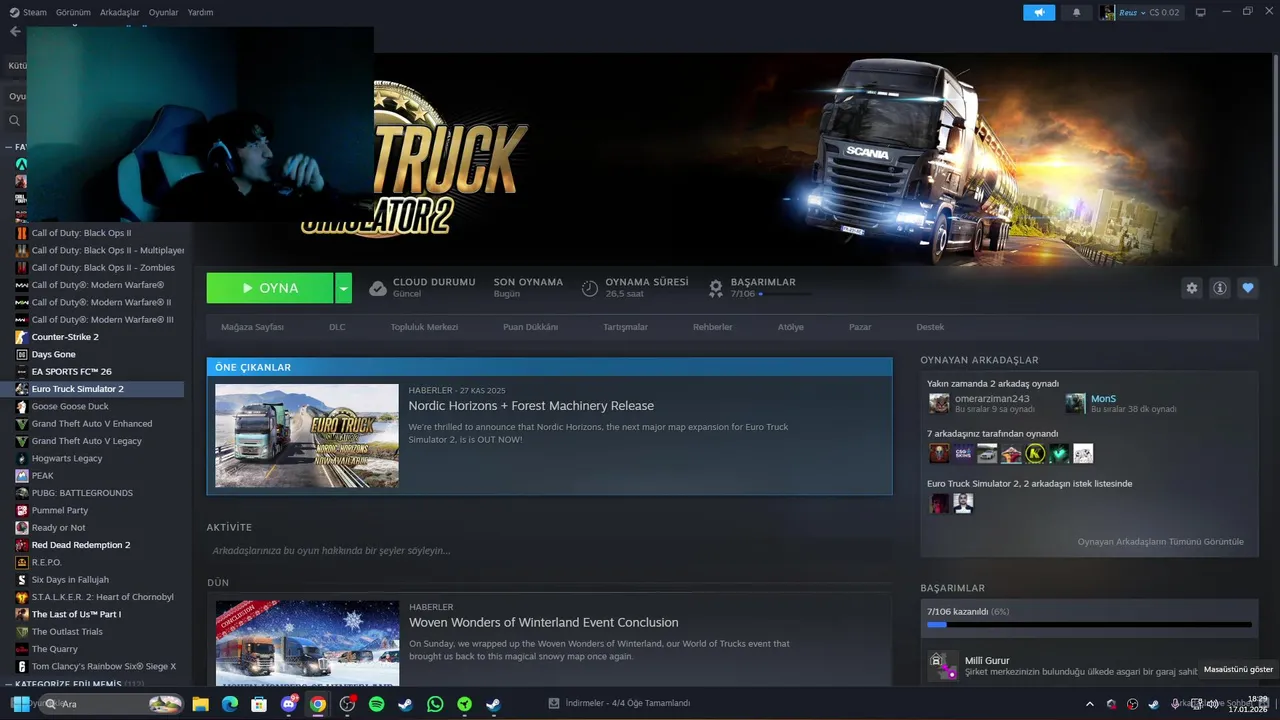This screenshot has height=720, width=1280.
Task: Click the first friend avatar under 7 arkadaşınız
Action: [x=939, y=454]
